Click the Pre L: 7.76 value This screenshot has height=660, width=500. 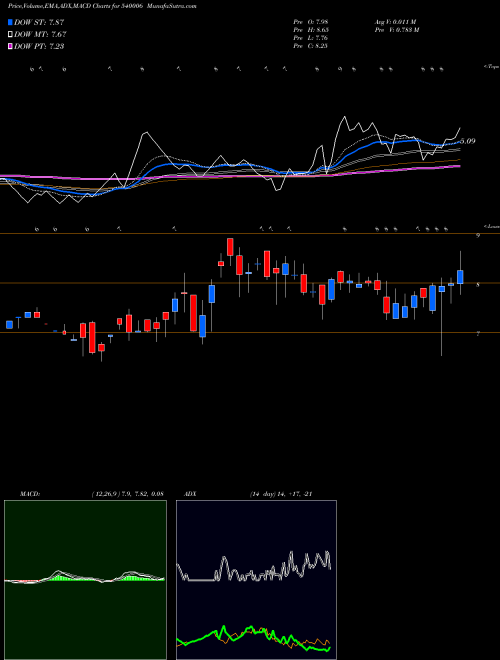click(x=311, y=38)
